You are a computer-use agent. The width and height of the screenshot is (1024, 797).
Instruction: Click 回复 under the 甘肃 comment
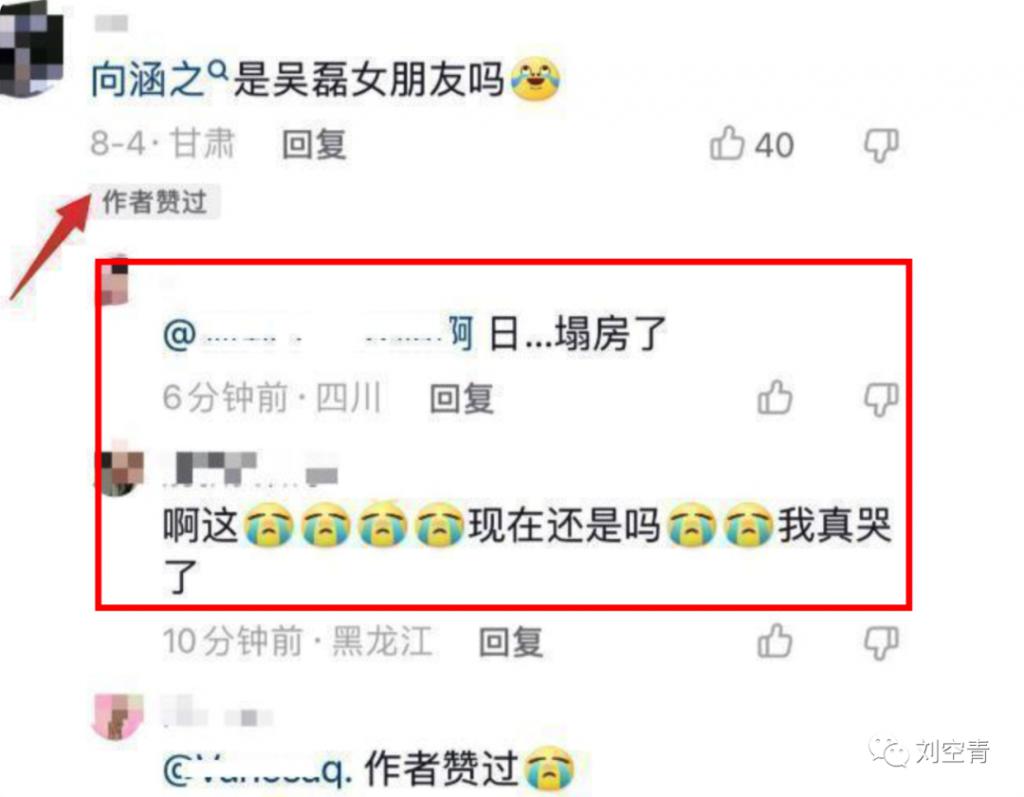click(x=313, y=144)
